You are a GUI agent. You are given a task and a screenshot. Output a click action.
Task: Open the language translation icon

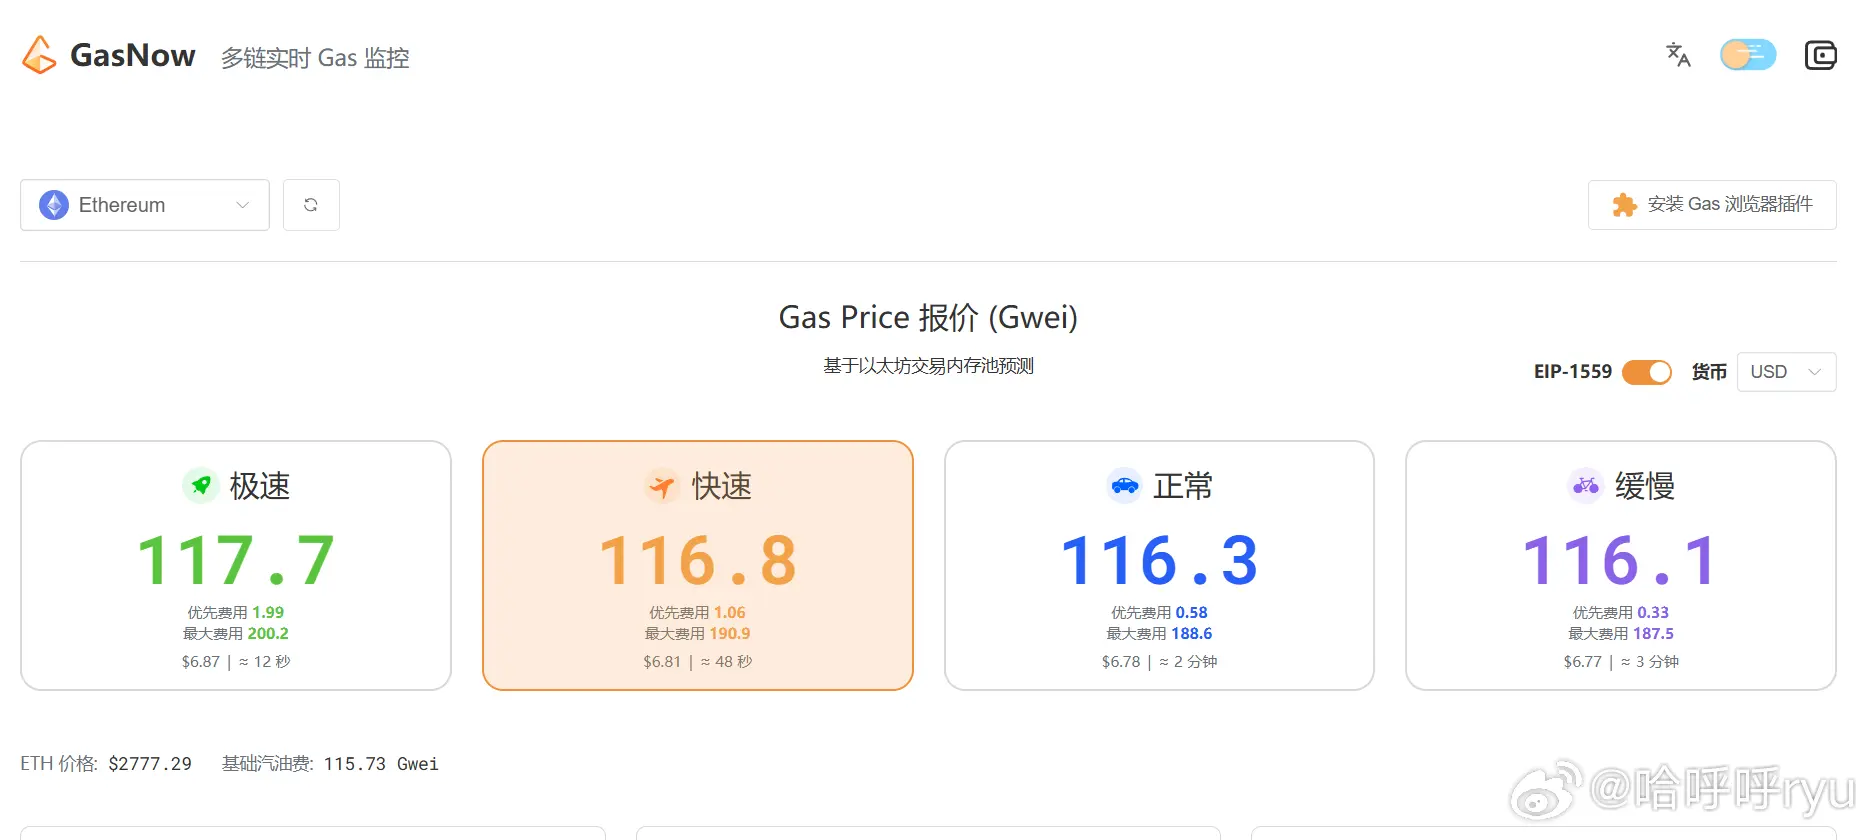(x=1678, y=55)
